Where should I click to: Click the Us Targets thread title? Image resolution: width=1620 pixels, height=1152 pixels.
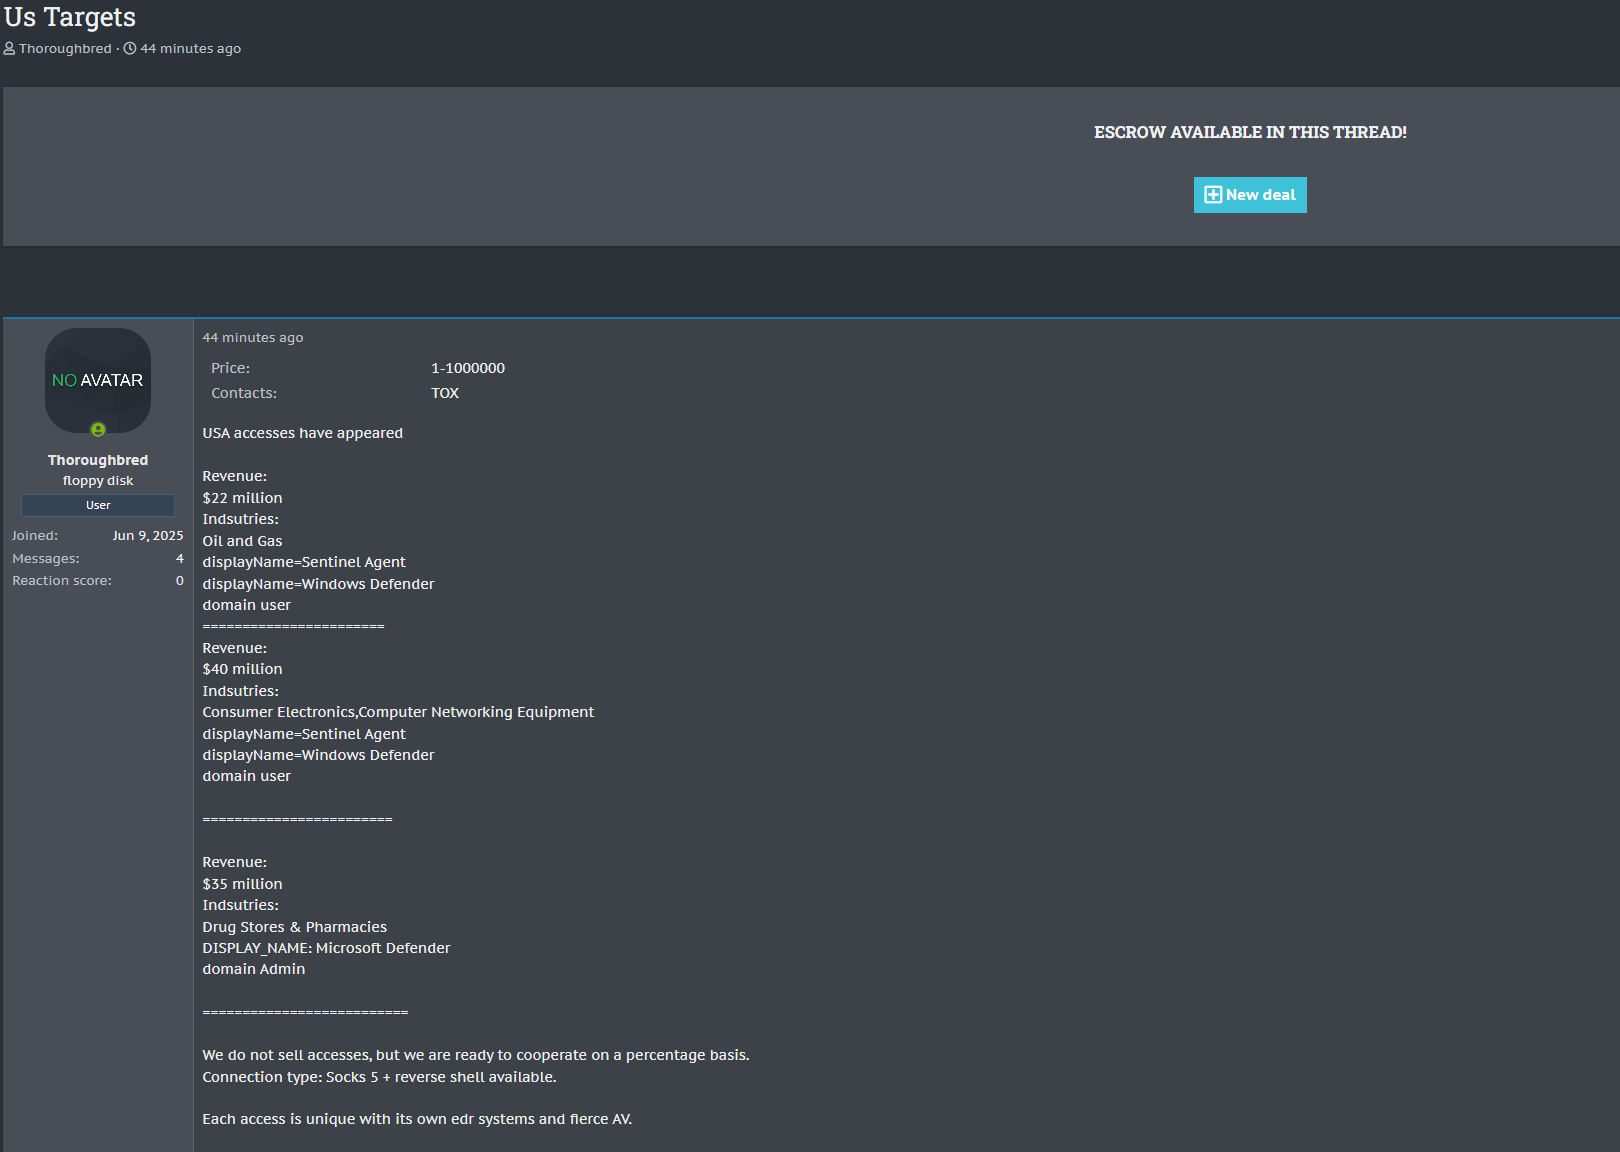(x=70, y=17)
